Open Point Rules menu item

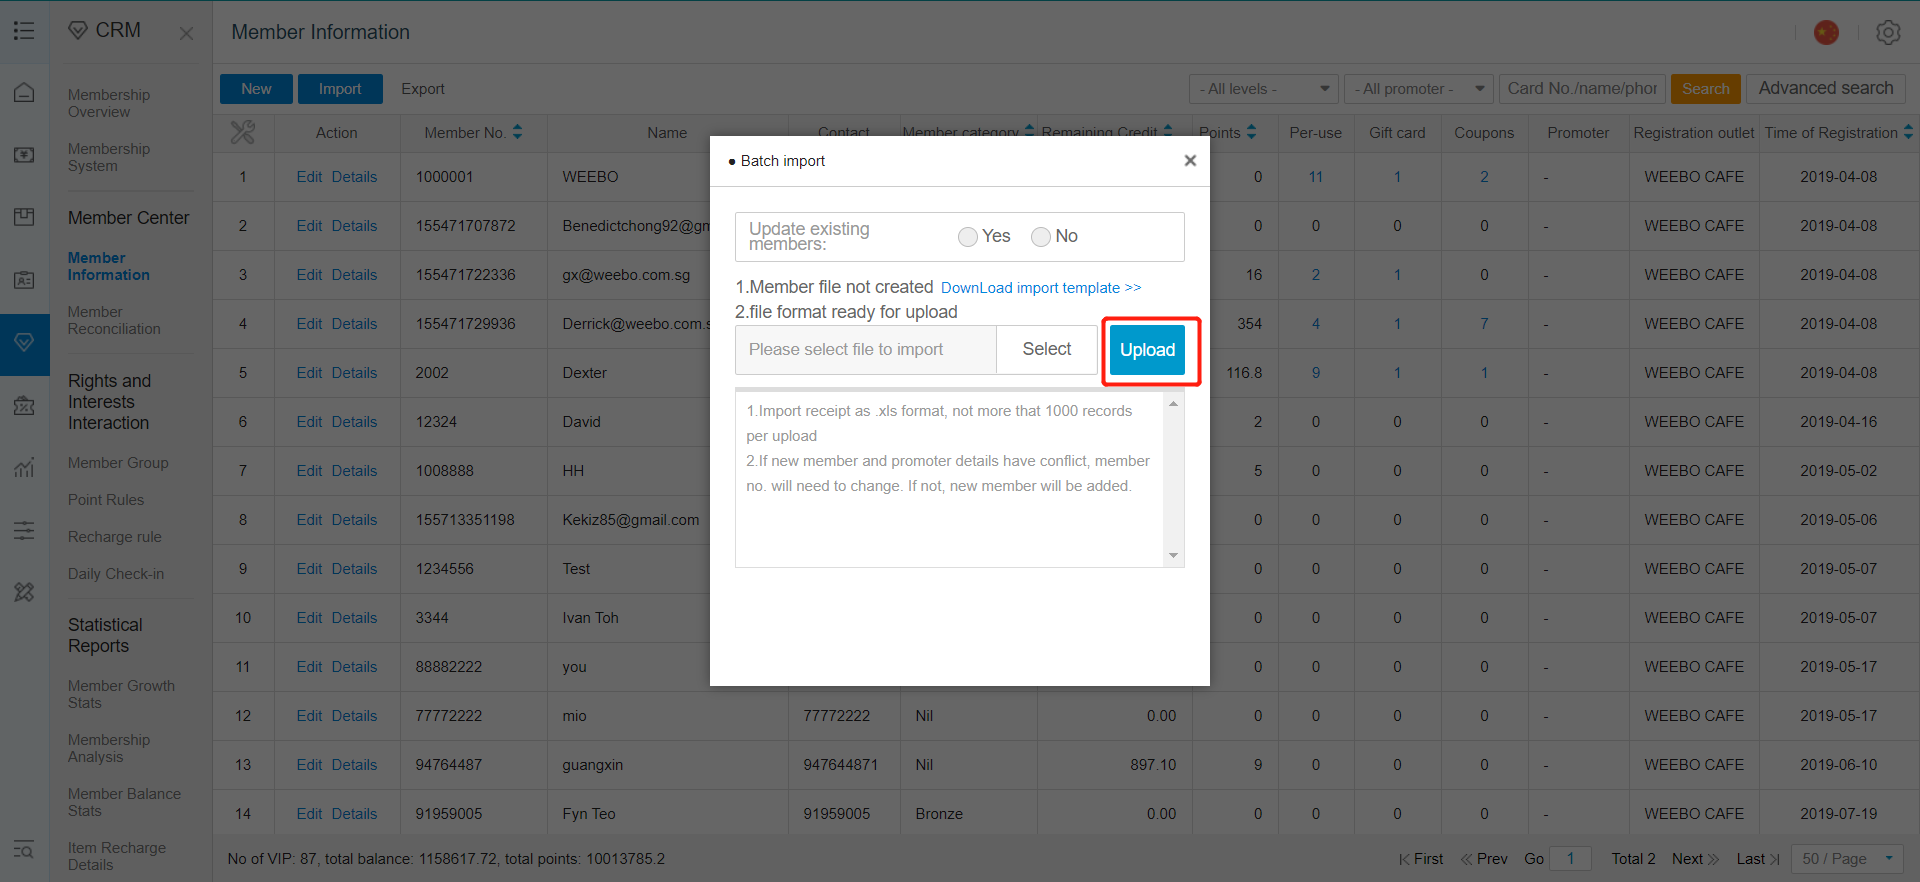click(106, 500)
